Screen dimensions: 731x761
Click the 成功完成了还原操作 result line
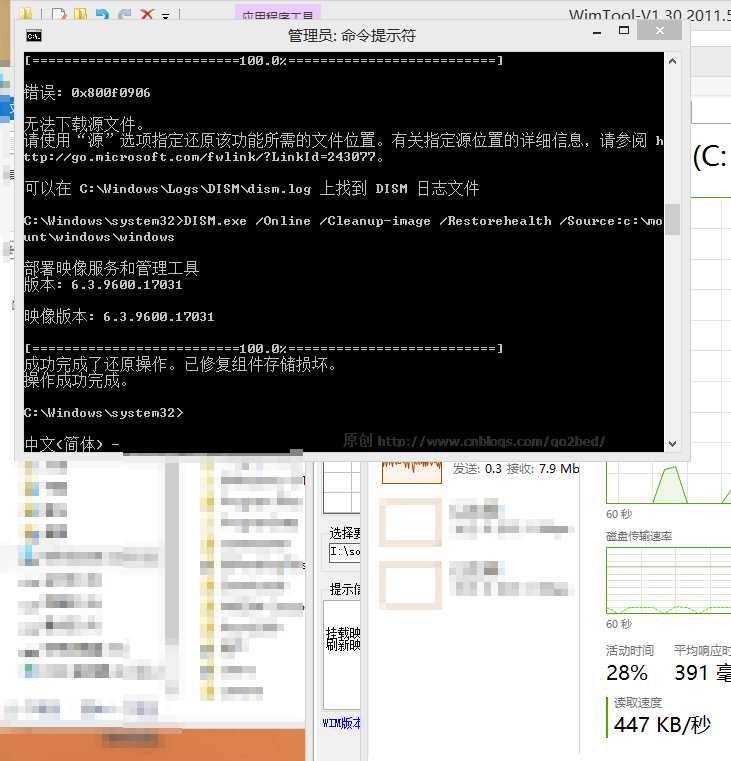coord(180,364)
